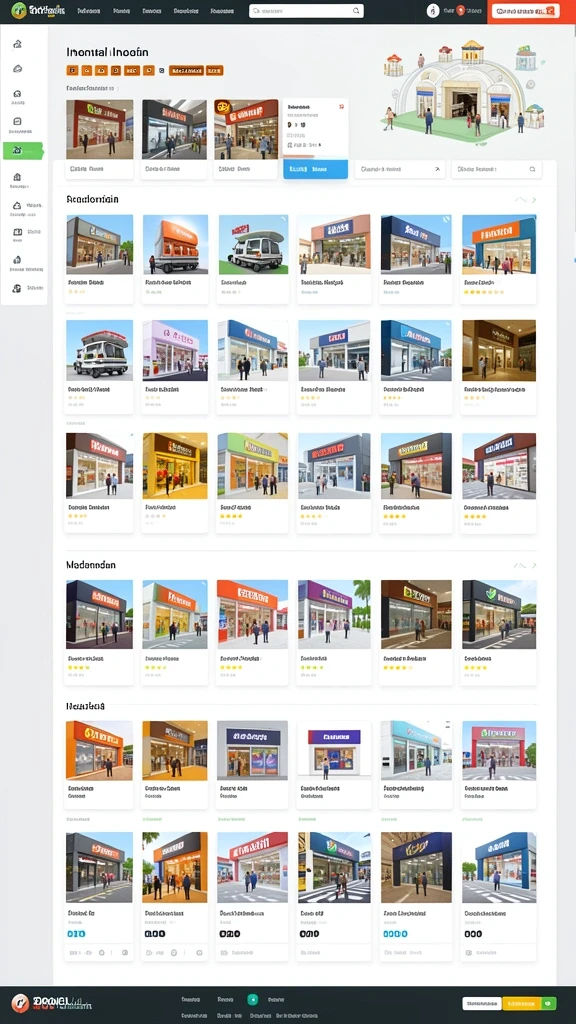This screenshot has width=576, height=1024.
Task: Click the green logo icon in the top-left header
Action: coord(19,10)
